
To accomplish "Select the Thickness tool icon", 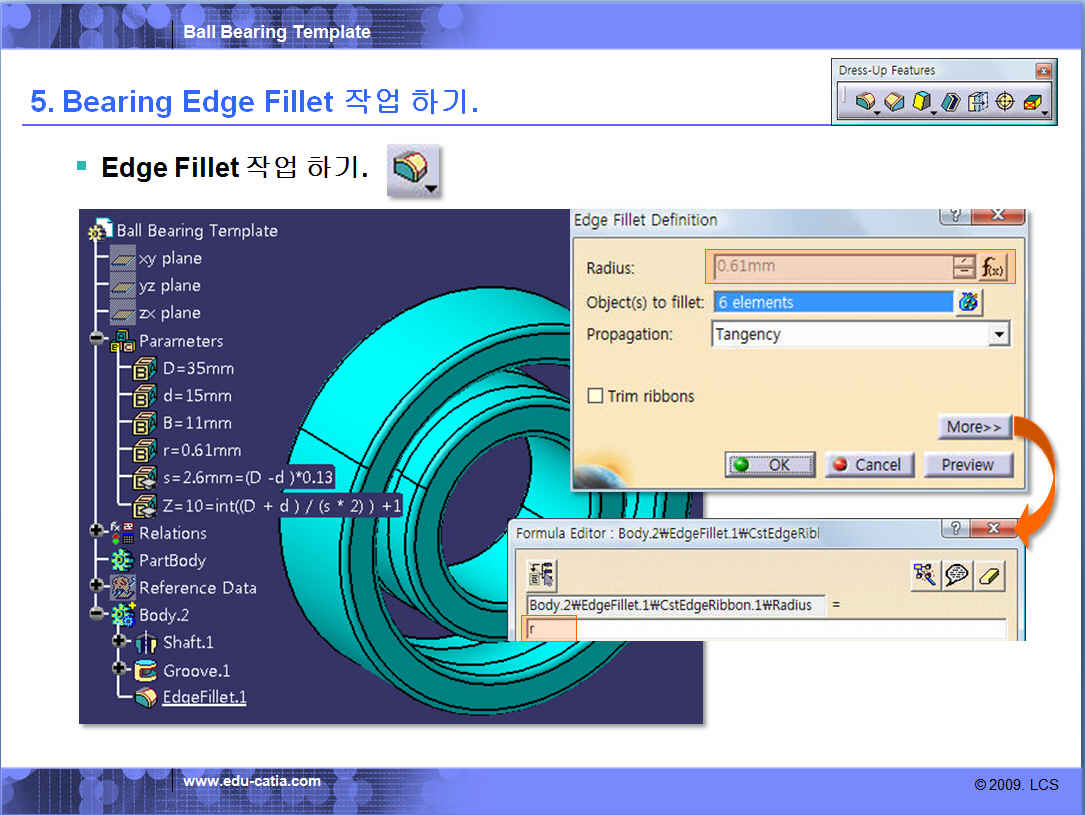I will click(978, 101).
